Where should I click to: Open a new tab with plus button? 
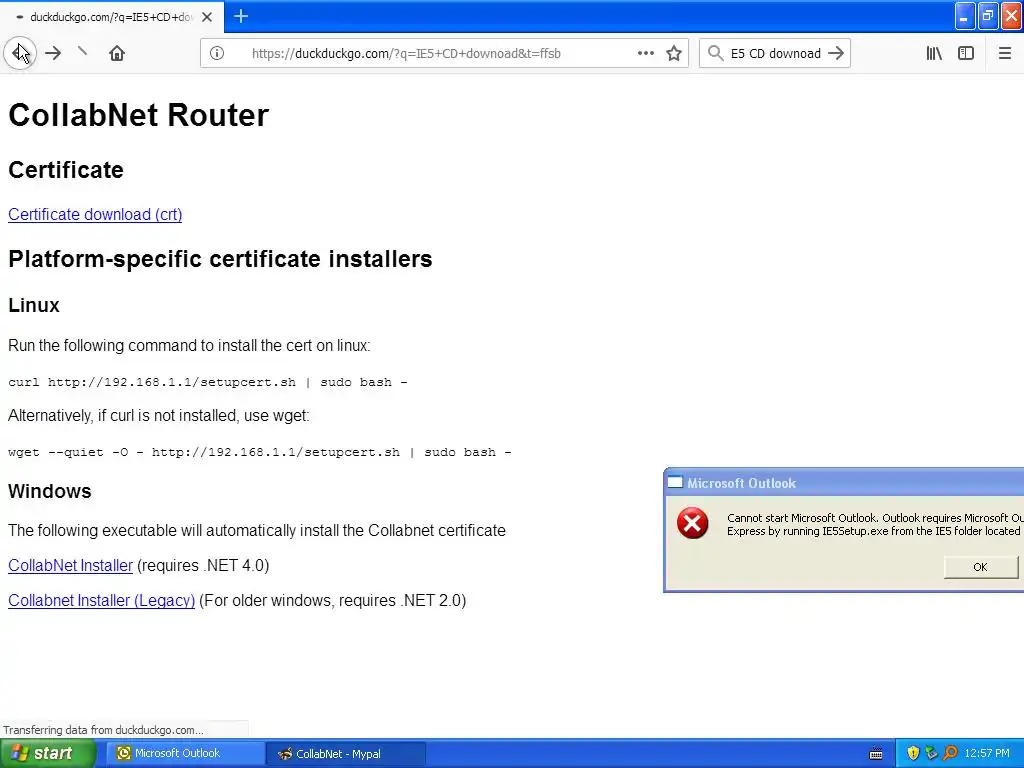(x=241, y=16)
